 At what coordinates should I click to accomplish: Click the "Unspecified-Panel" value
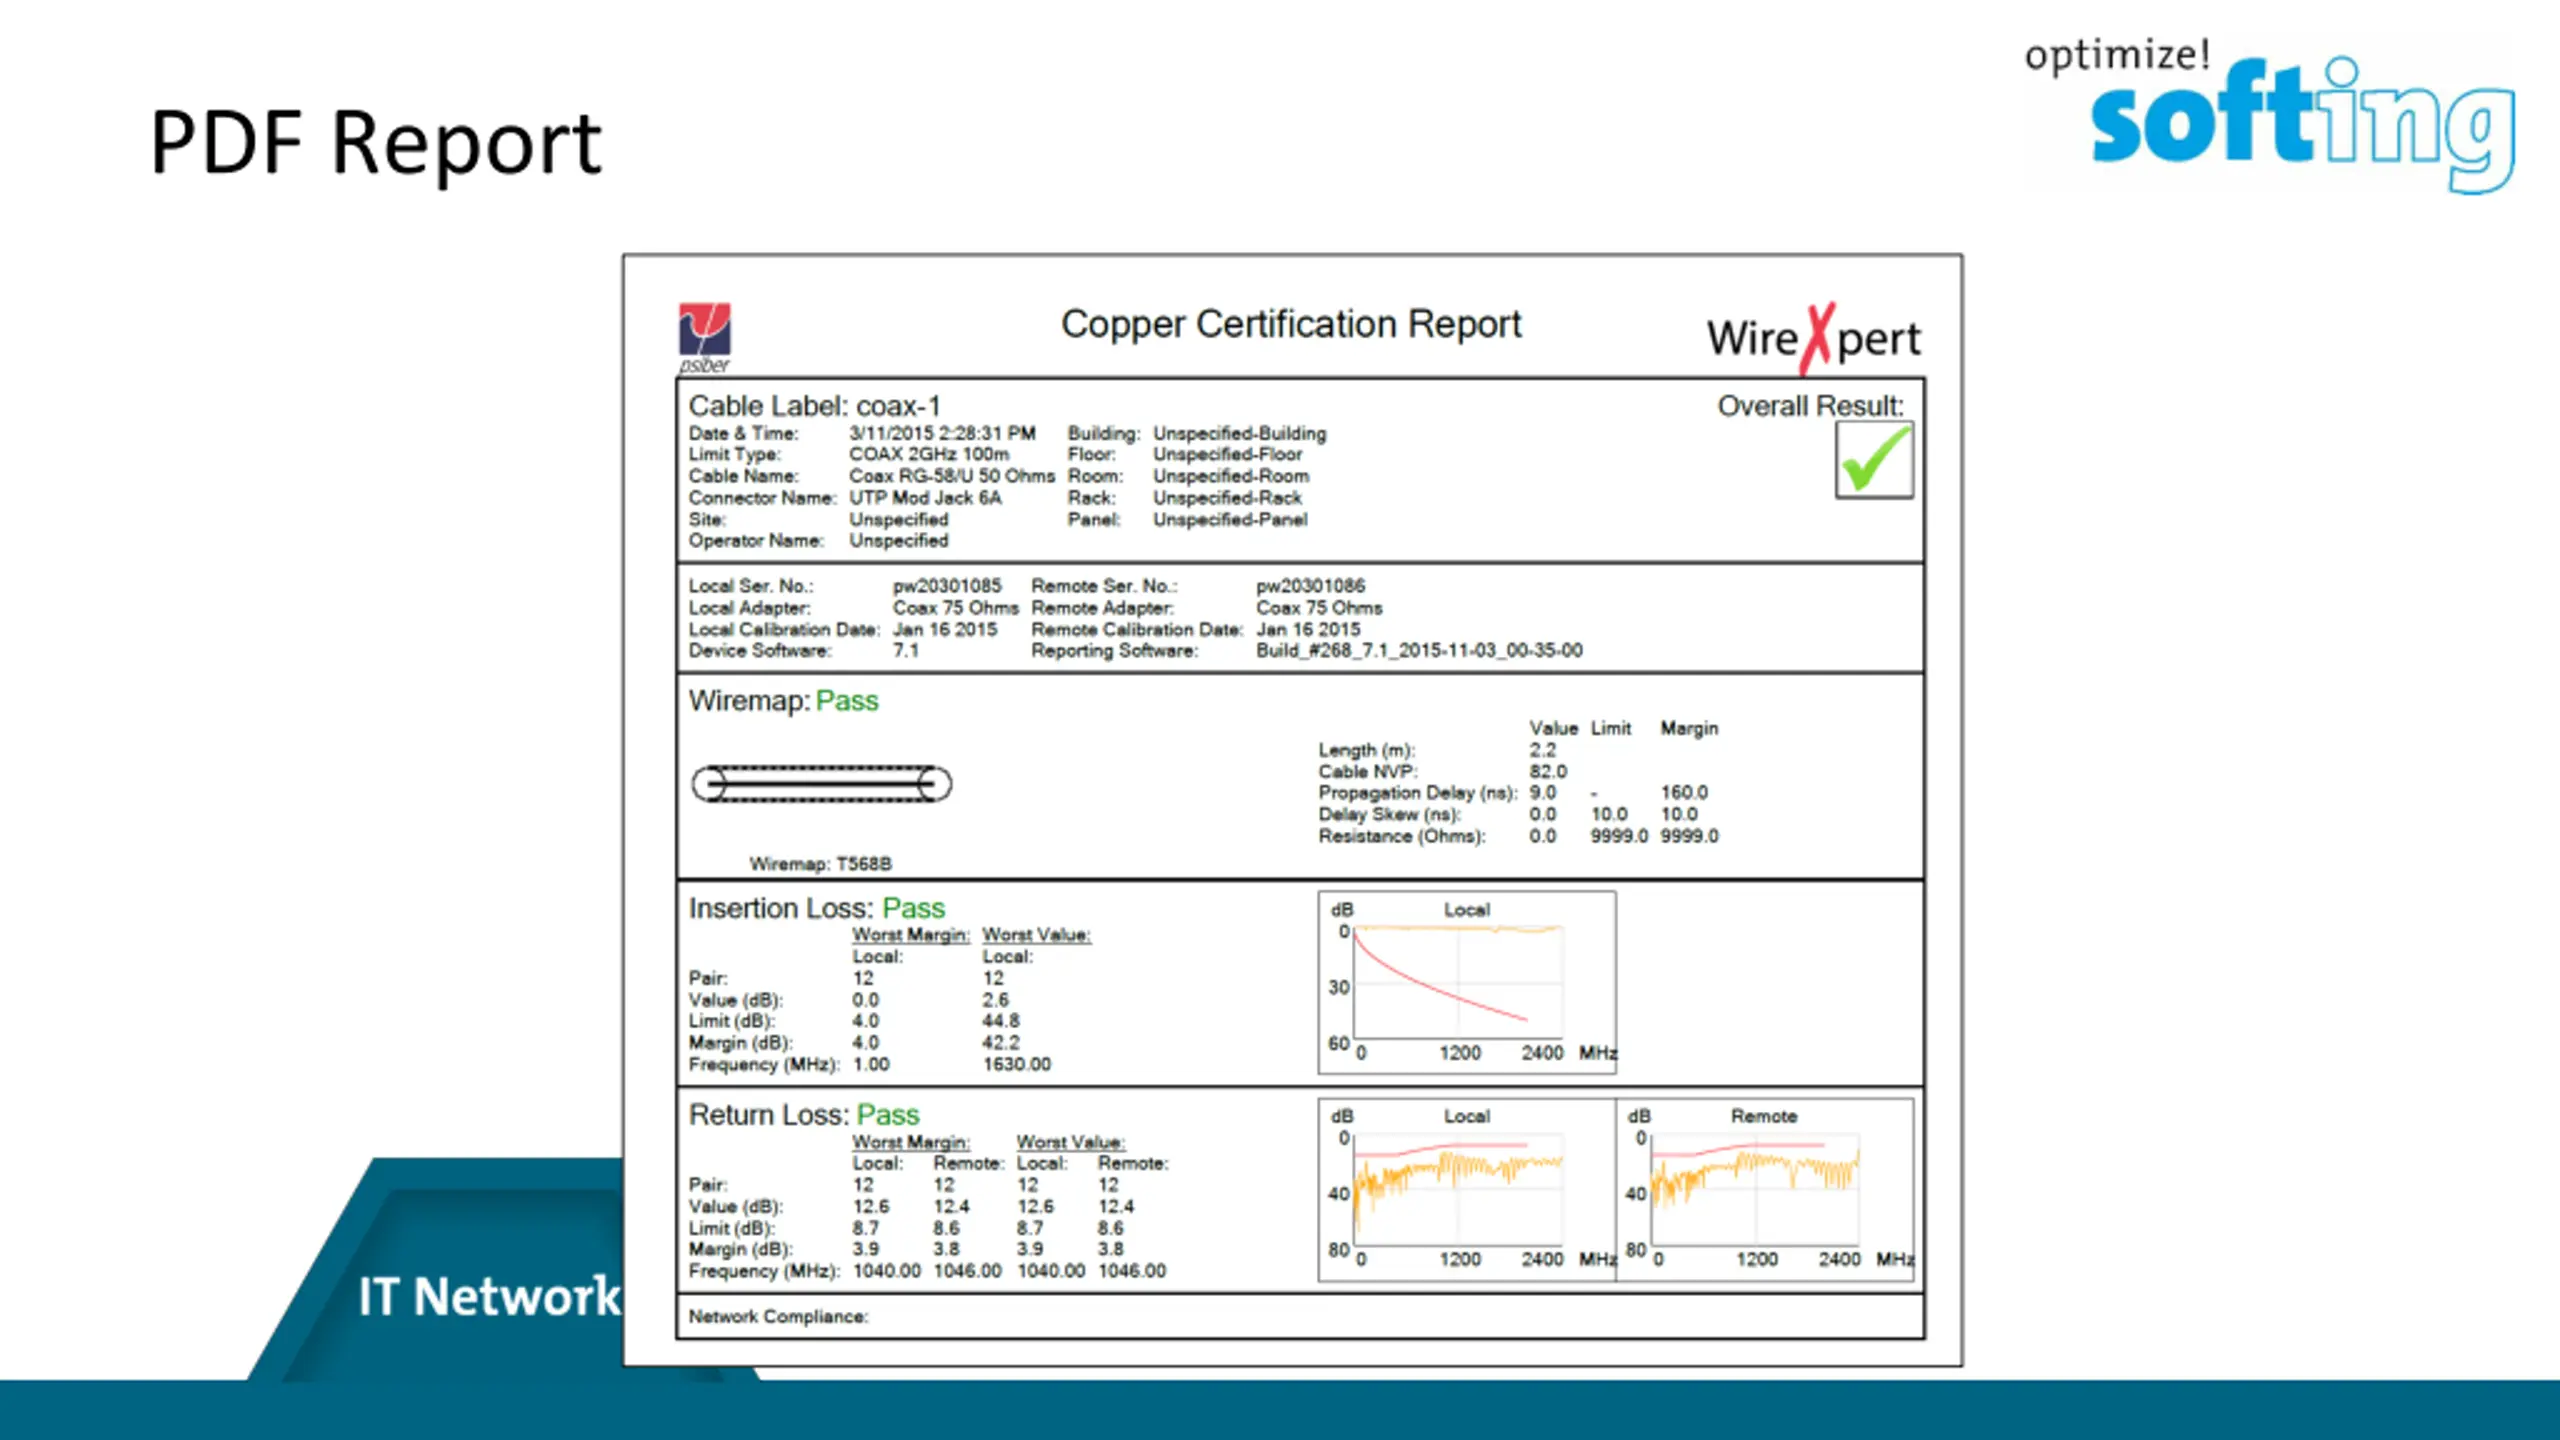click(1230, 519)
